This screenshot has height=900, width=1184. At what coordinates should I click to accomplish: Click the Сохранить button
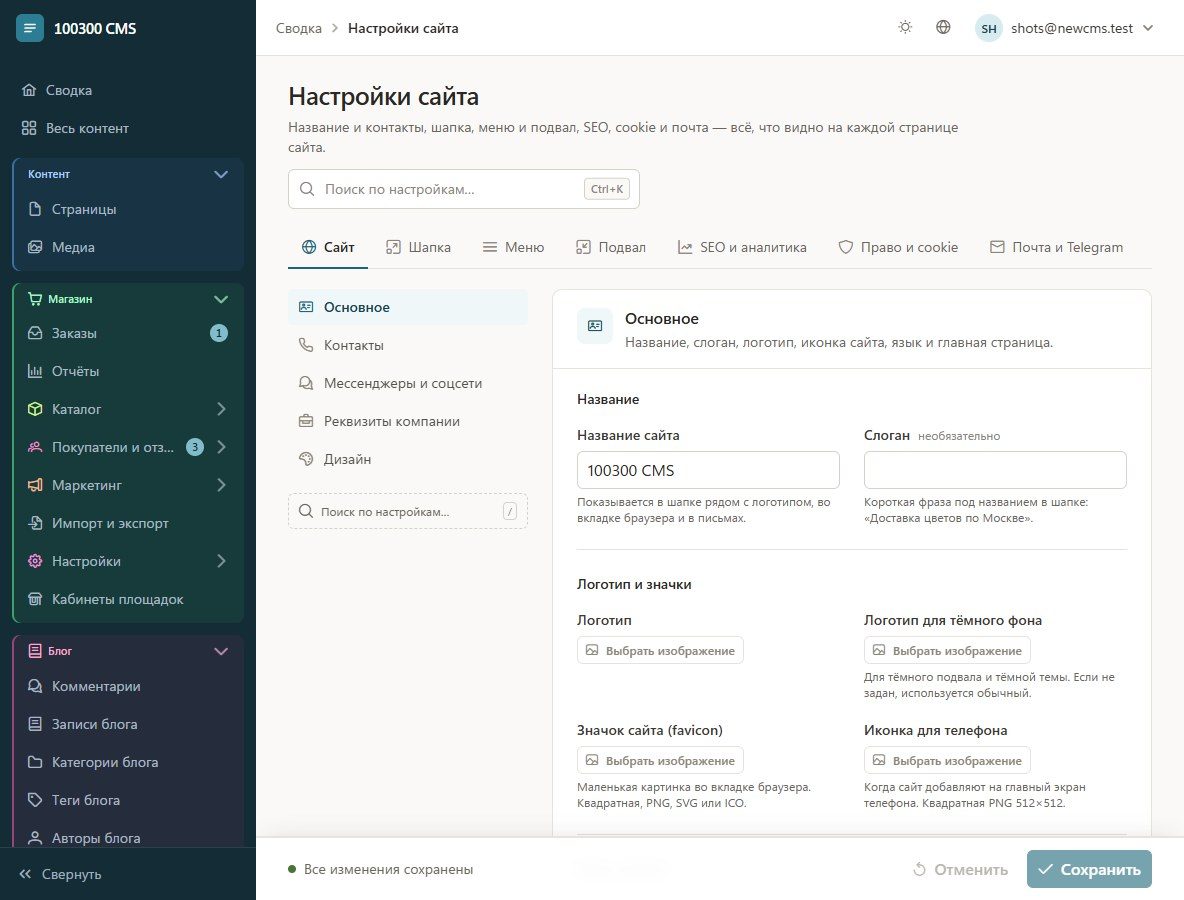tap(1089, 869)
